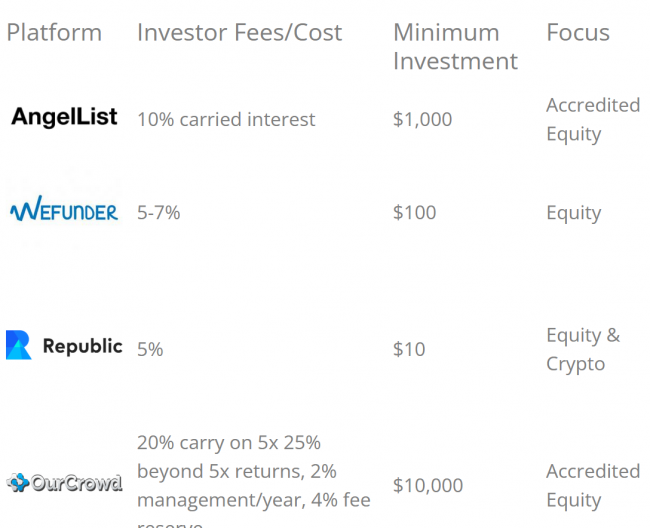Click Wefunder's Equity focus cell
This screenshot has width=650, height=528.
(574, 213)
